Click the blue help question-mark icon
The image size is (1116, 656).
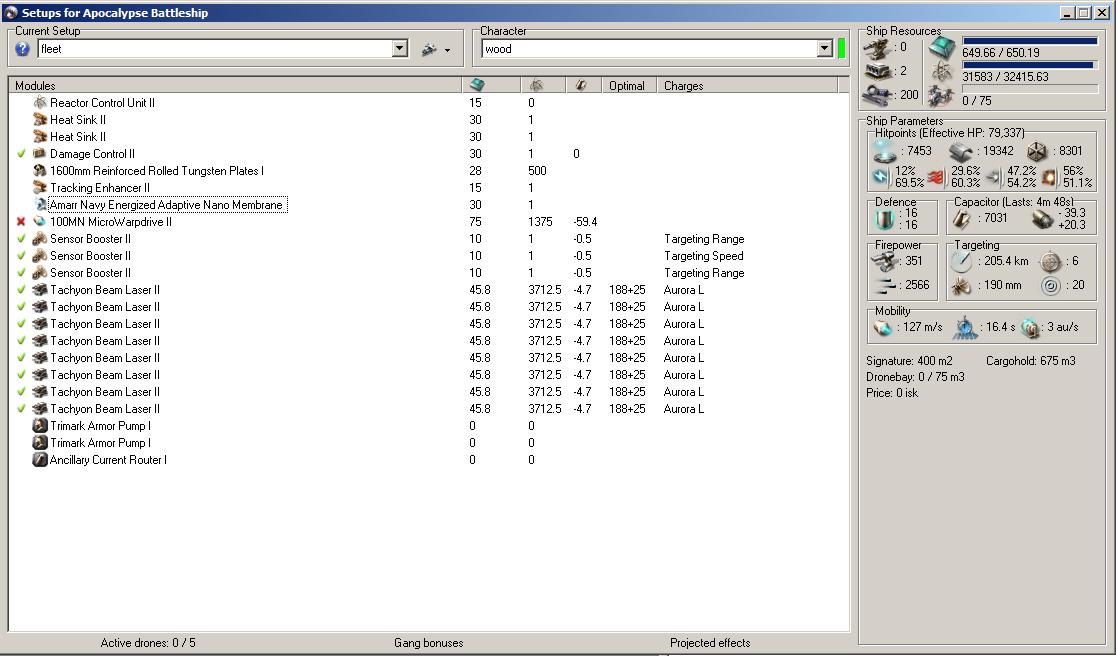(23, 48)
